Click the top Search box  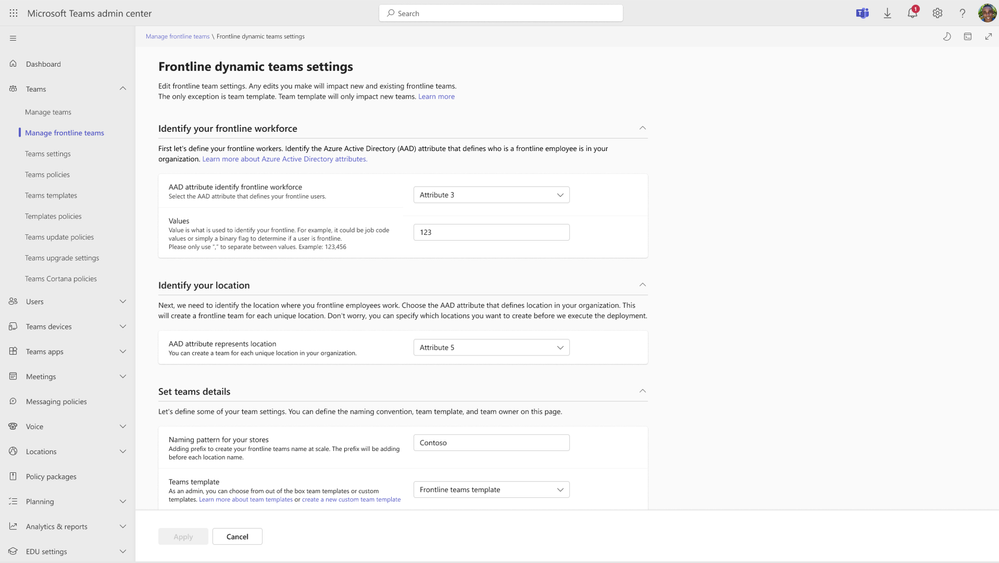[x=501, y=13]
